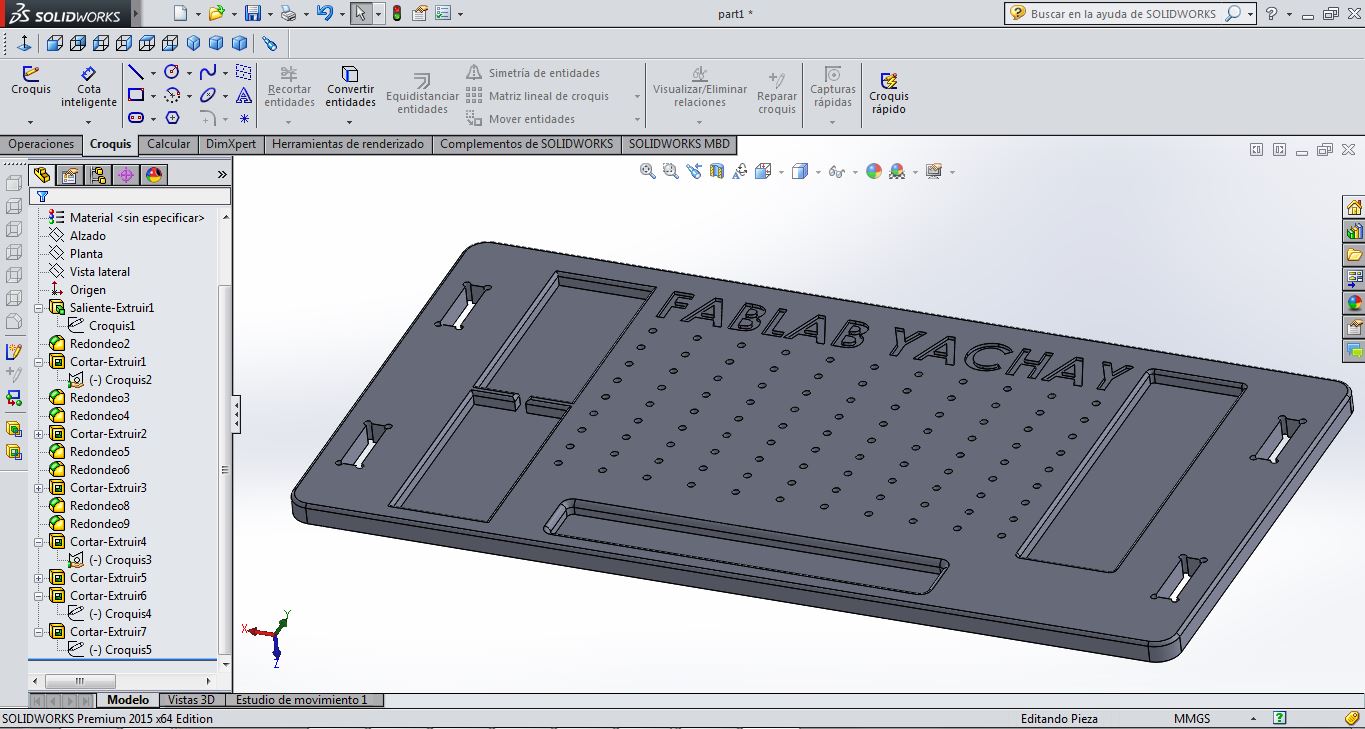Switch to the Calcular tab
Viewport: 1365px width, 729px height.
coord(169,144)
